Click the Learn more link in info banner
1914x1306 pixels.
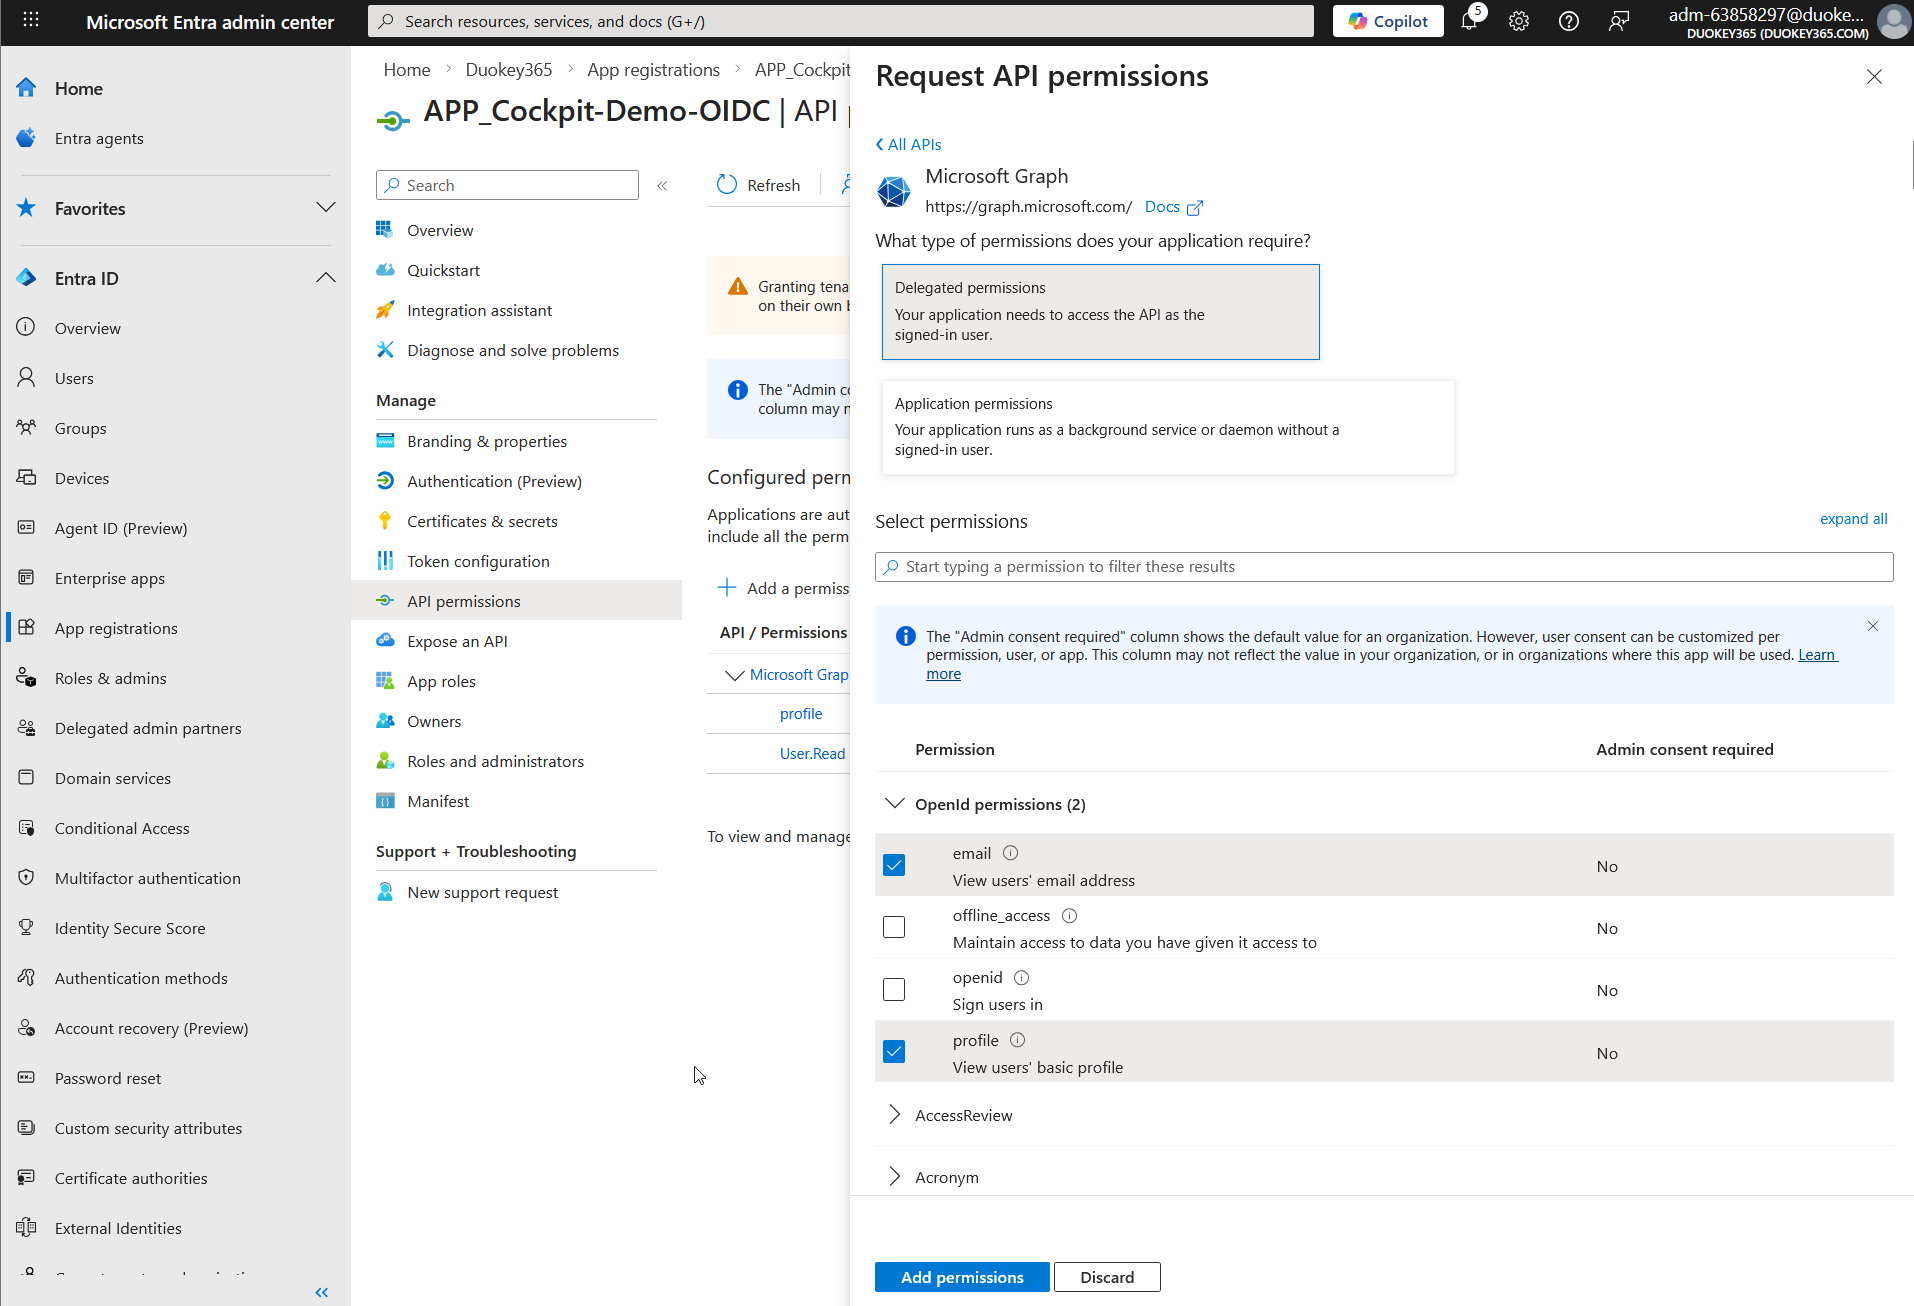(1817, 655)
